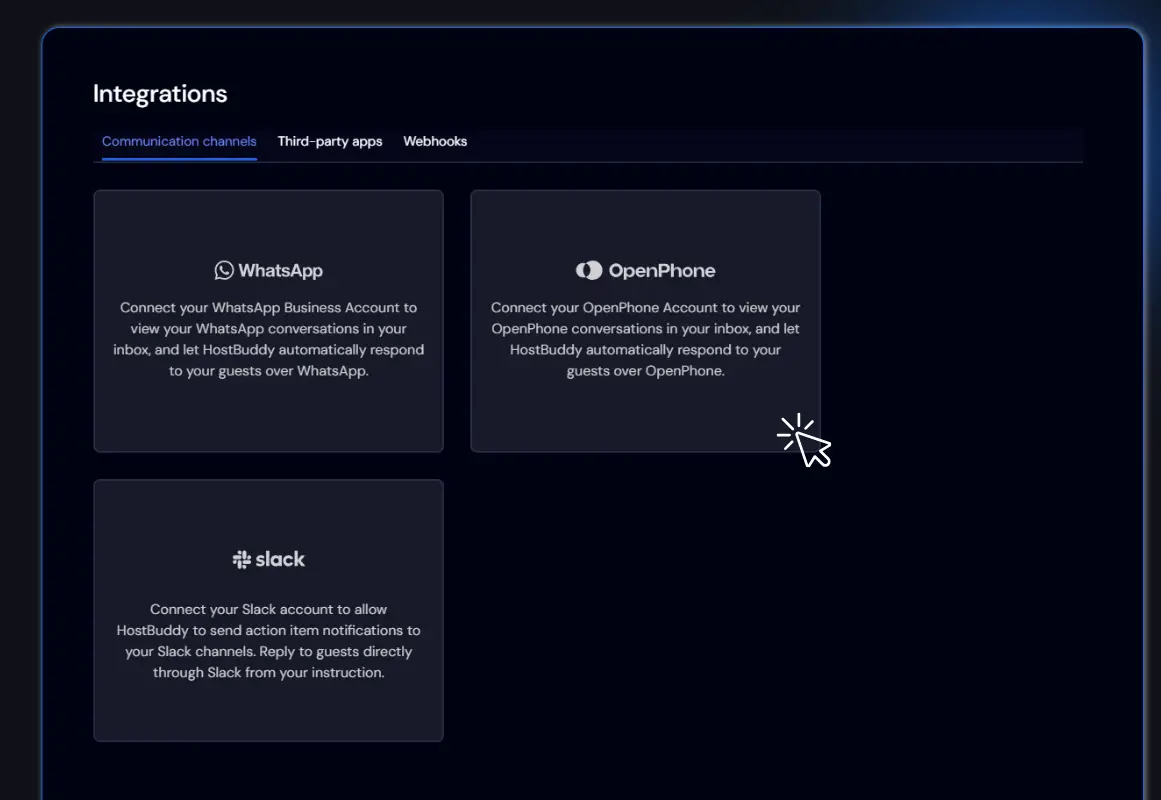This screenshot has height=800, width=1161.
Task: Click the OpenPhone logo icon
Action: [589, 270]
